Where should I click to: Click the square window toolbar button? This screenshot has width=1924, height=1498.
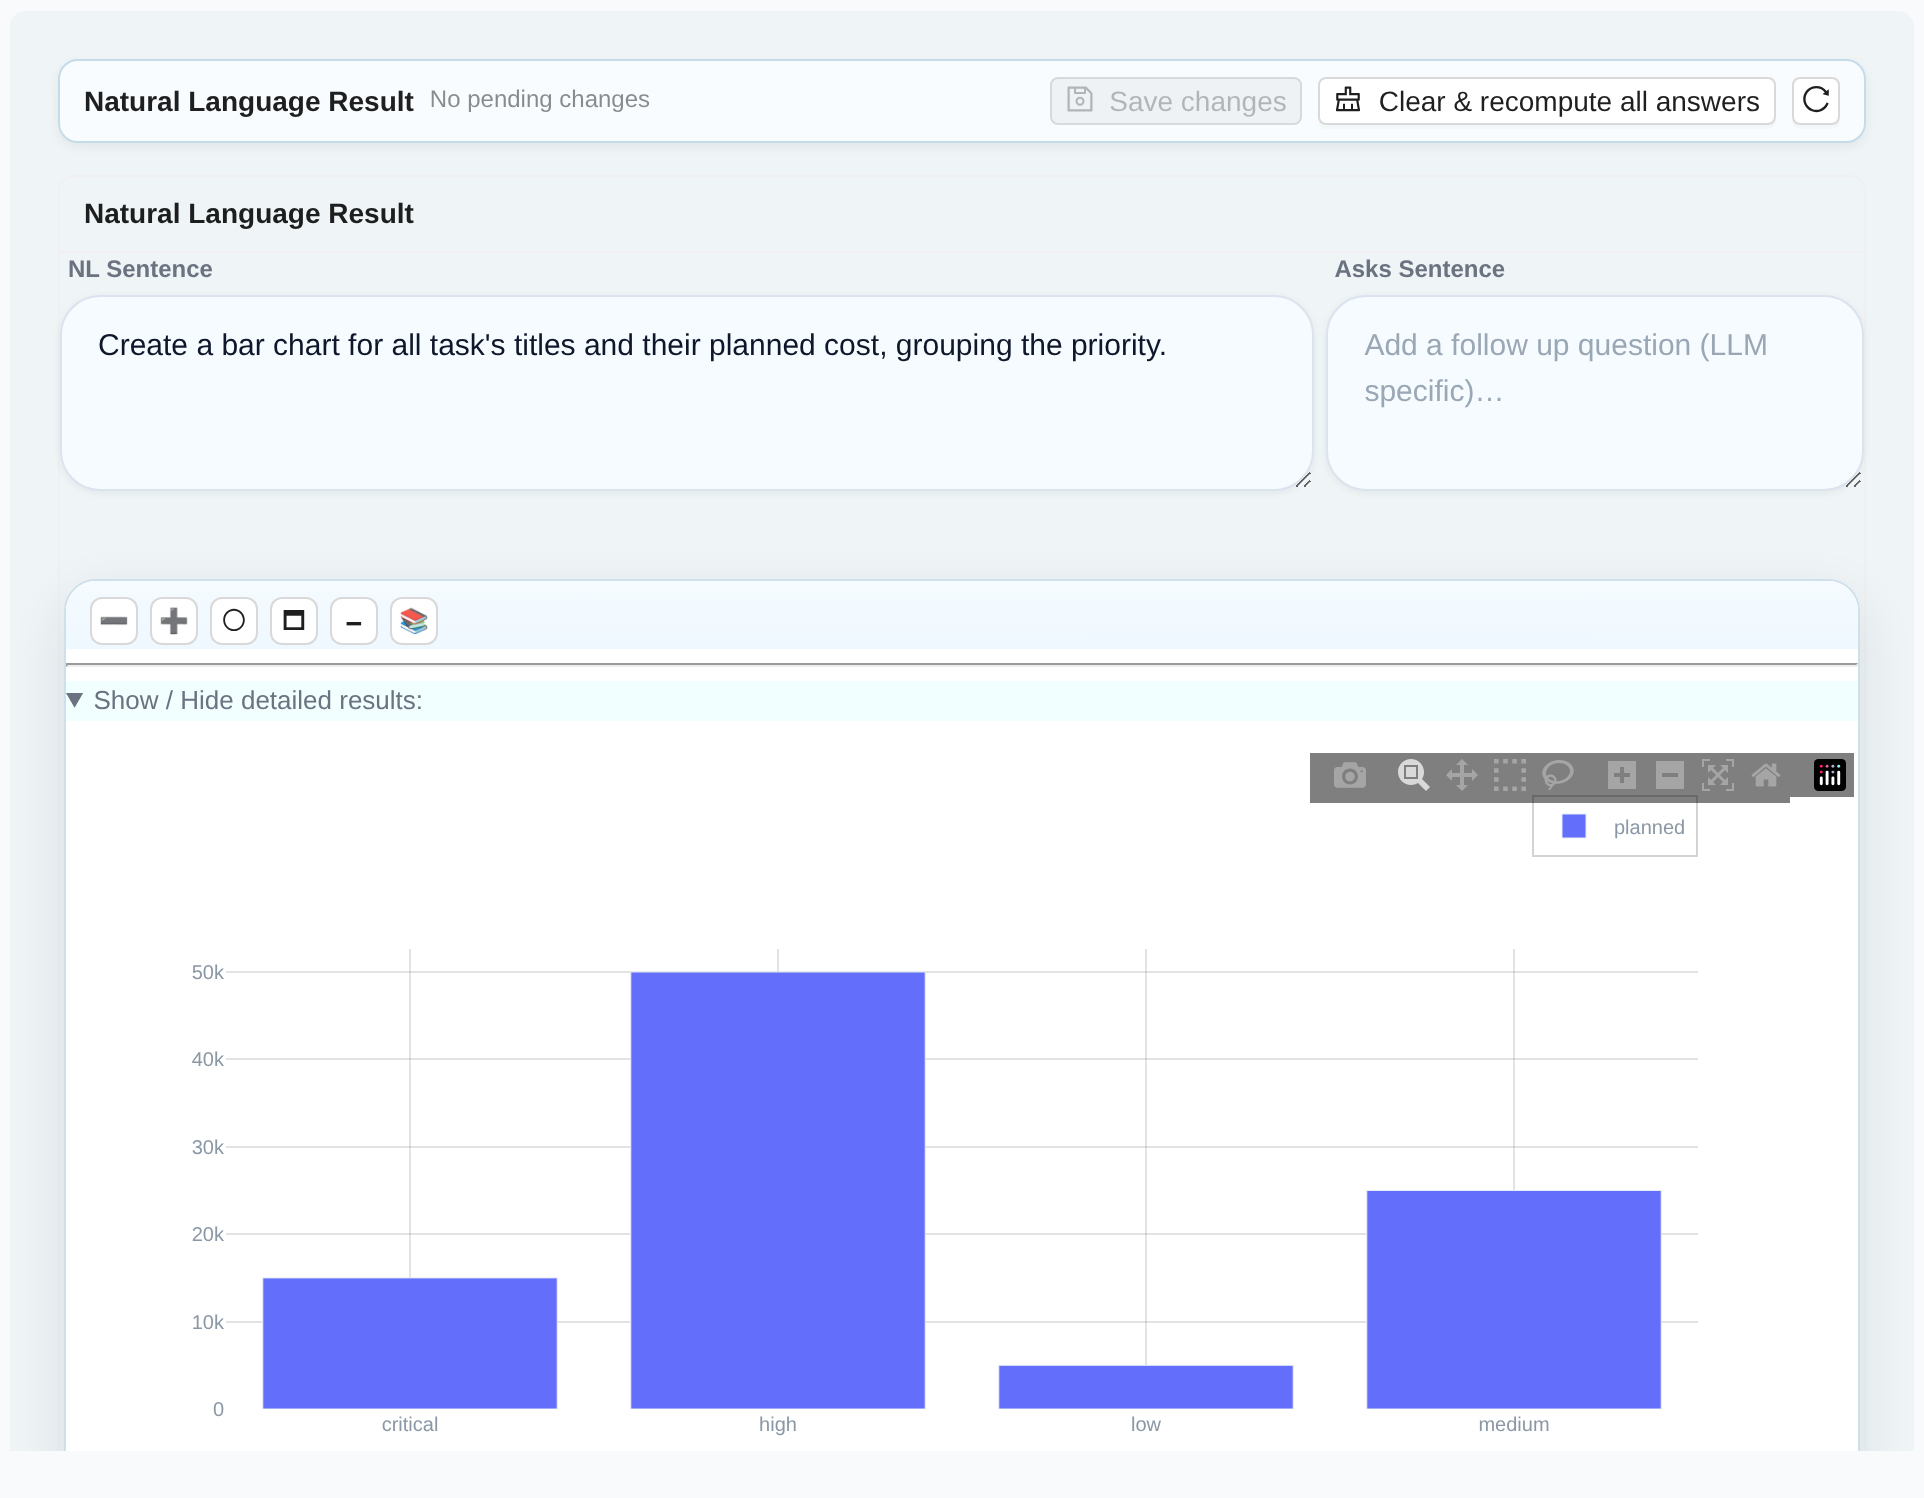(294, 622)
